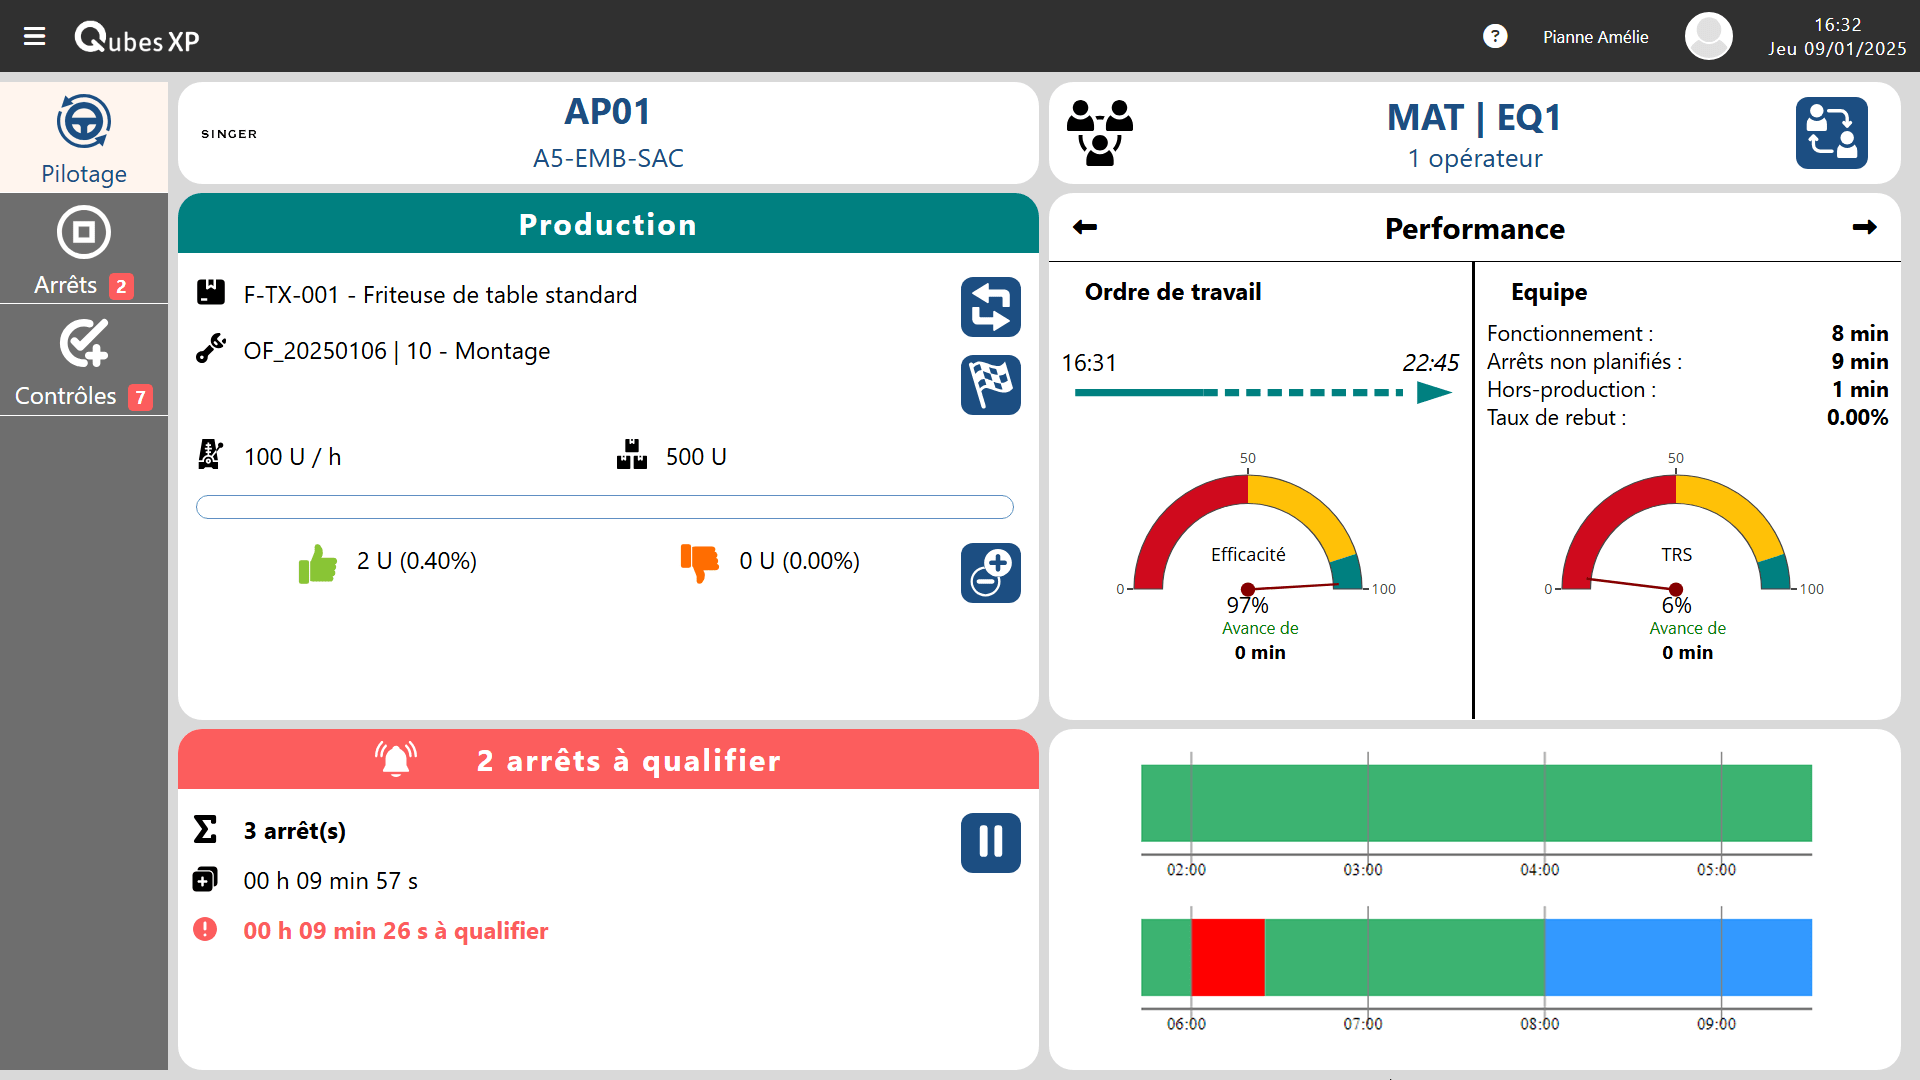Open the hamburger menu
Viewport: 1920px width, 1080px height.
(x=34, y=37)
